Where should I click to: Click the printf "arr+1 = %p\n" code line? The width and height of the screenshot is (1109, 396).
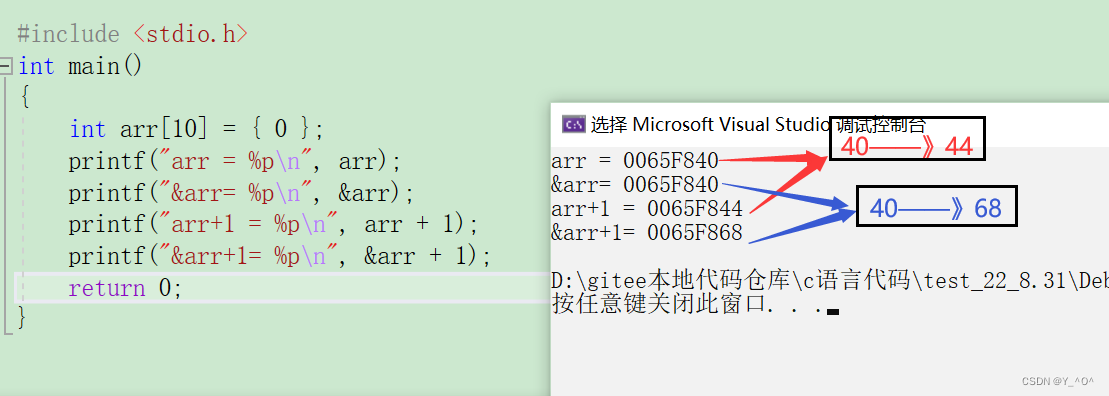(x=274, y=225)
